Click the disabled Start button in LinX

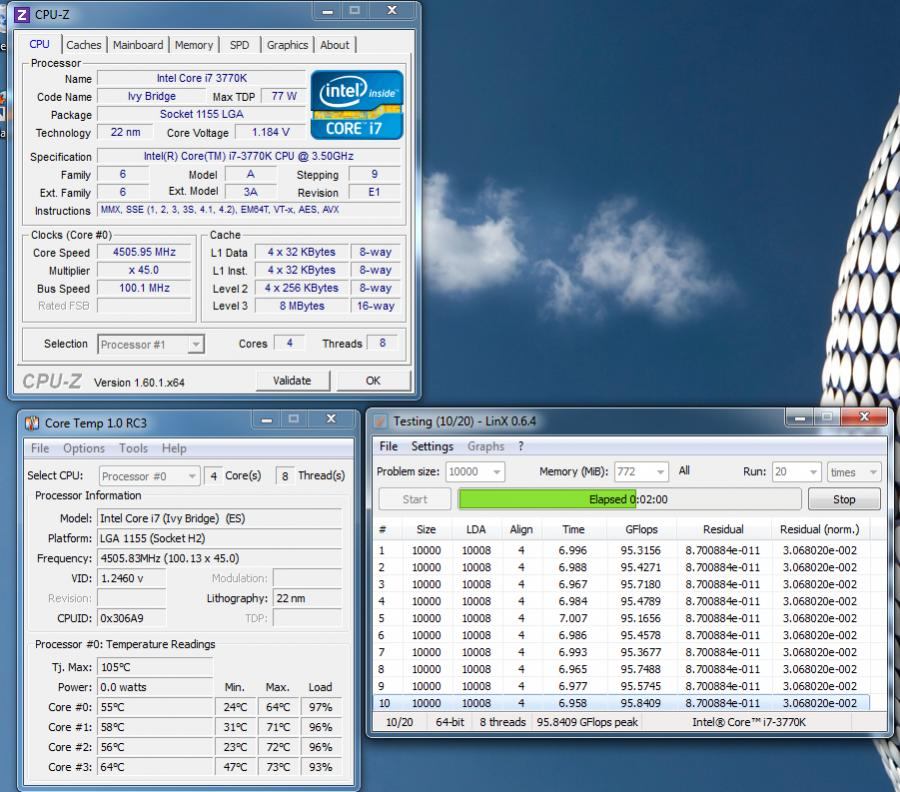(x=414, y=499)
